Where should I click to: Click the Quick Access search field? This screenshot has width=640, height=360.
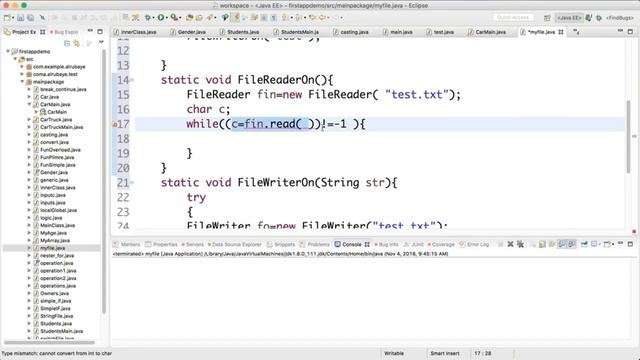click(x=513, y=18)
